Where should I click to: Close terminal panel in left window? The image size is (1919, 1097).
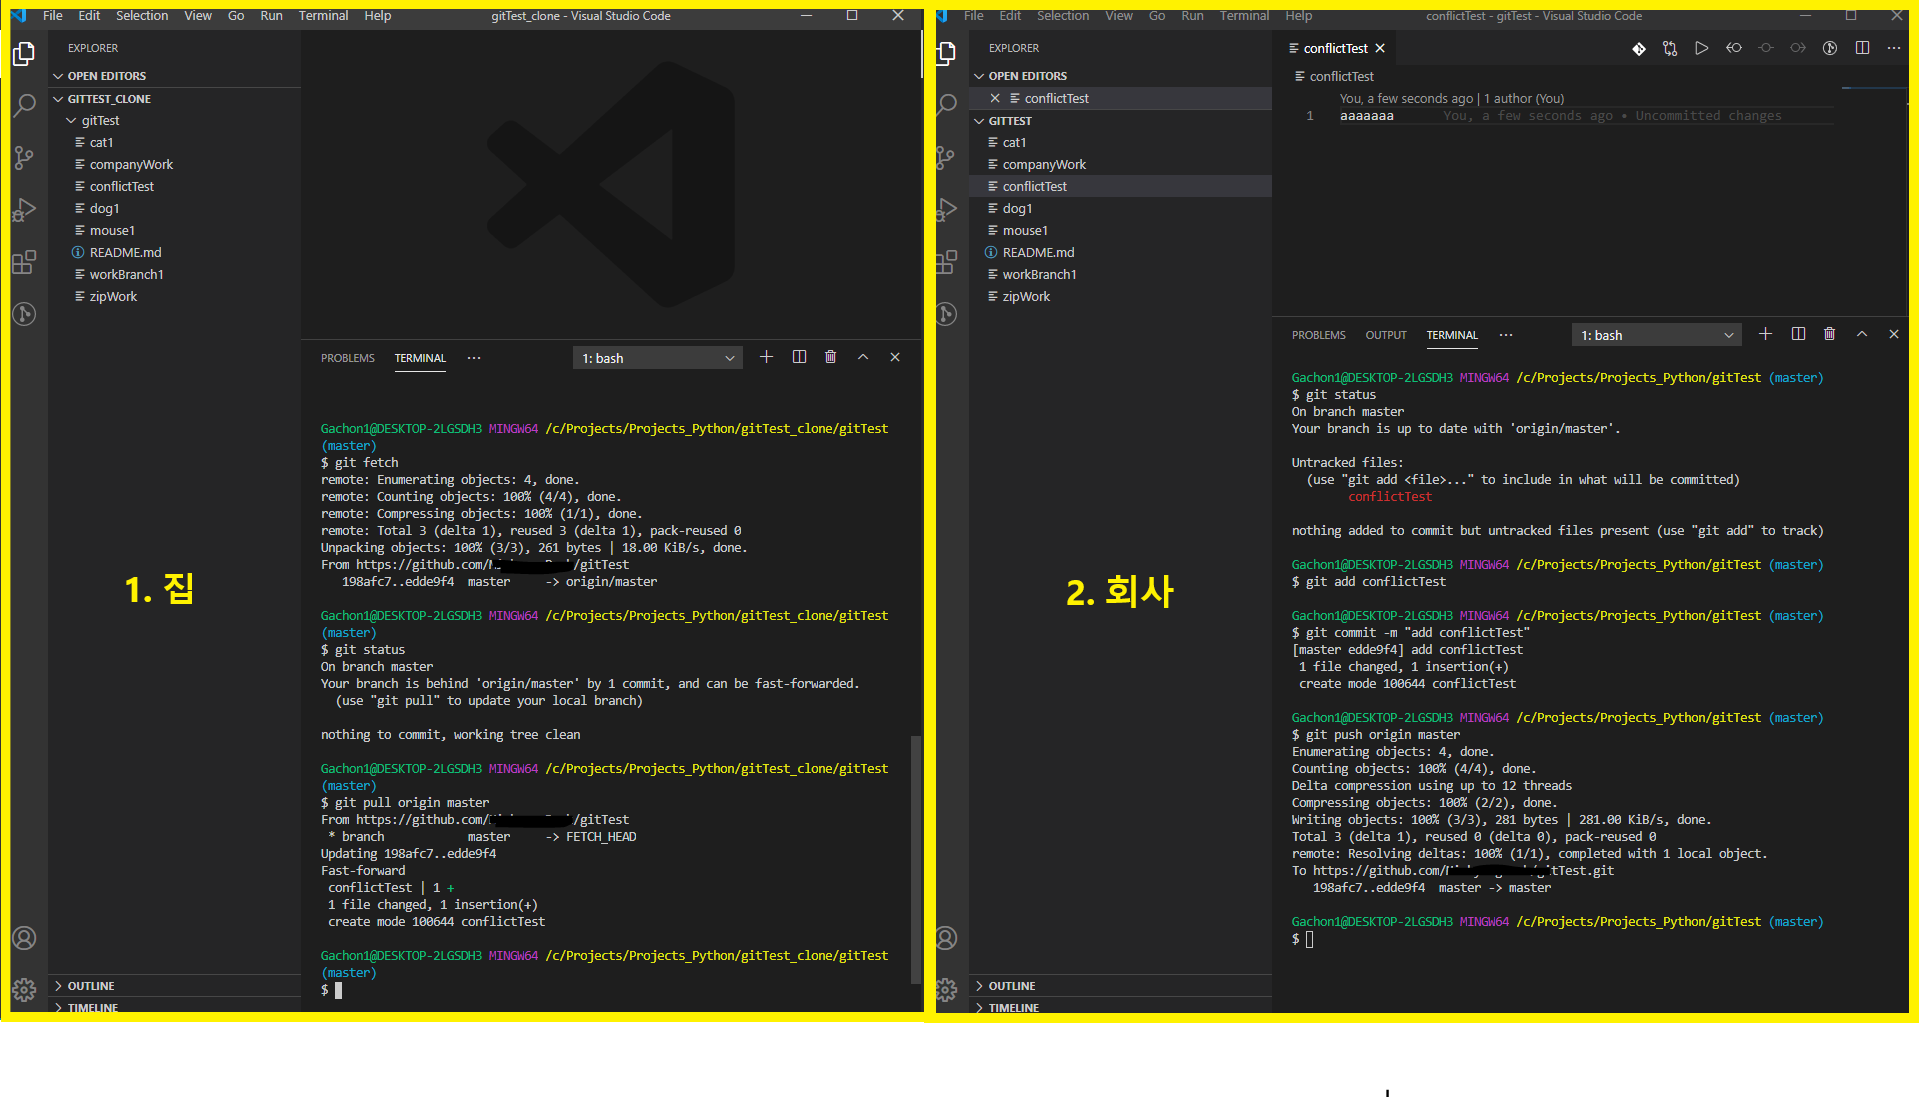[x=895, y=357]
